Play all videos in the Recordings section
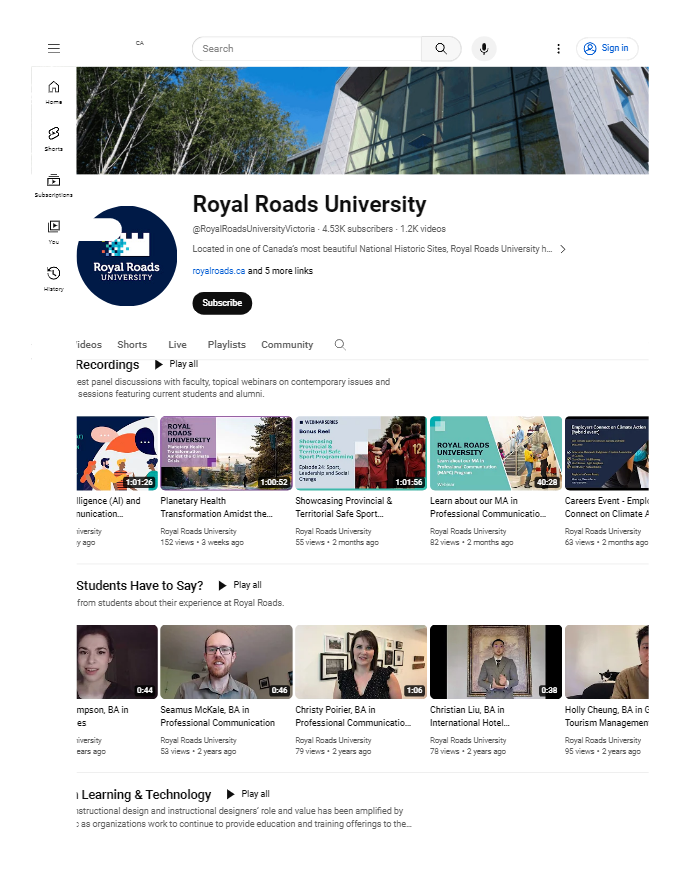 (177, 364)
